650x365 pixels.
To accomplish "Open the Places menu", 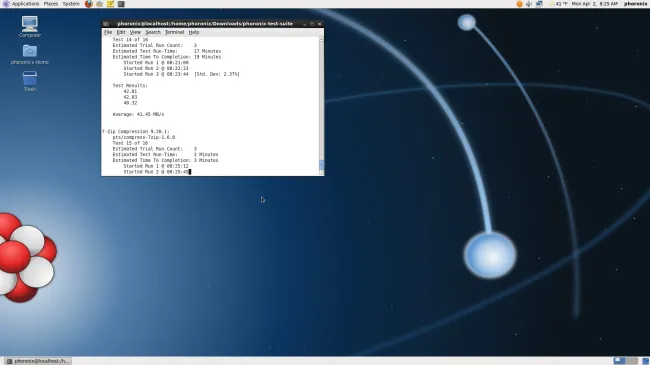I will (x=51, y=4).
